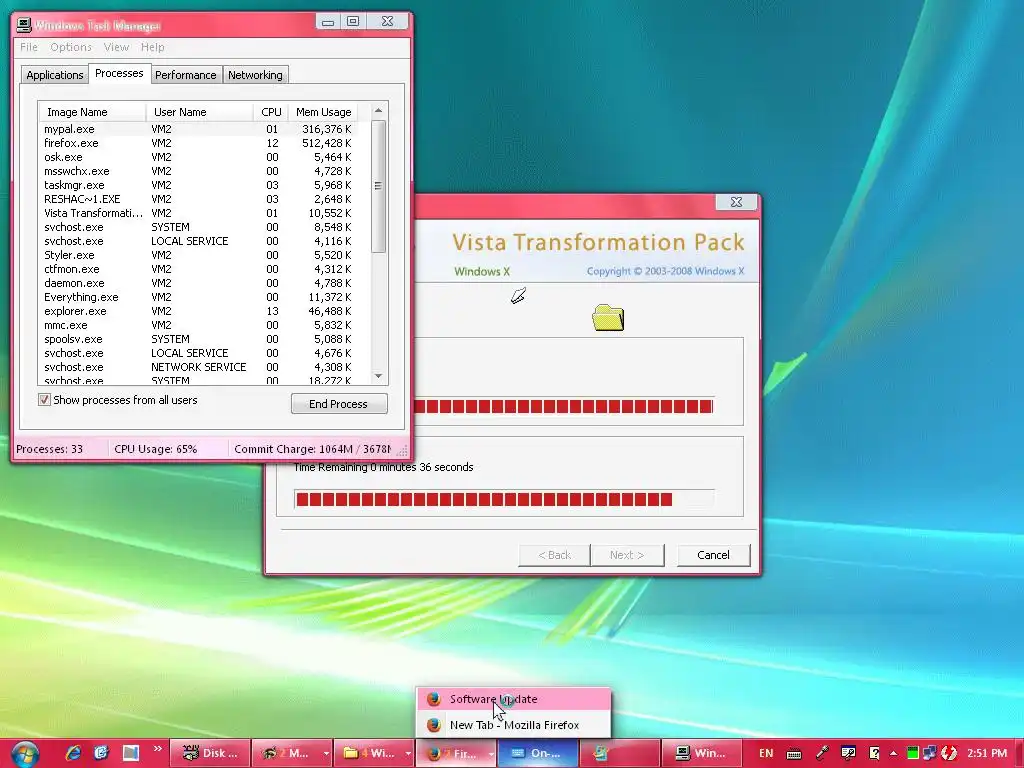
Task: Select the taskmgr.exe process row
Action: [198, 185]
